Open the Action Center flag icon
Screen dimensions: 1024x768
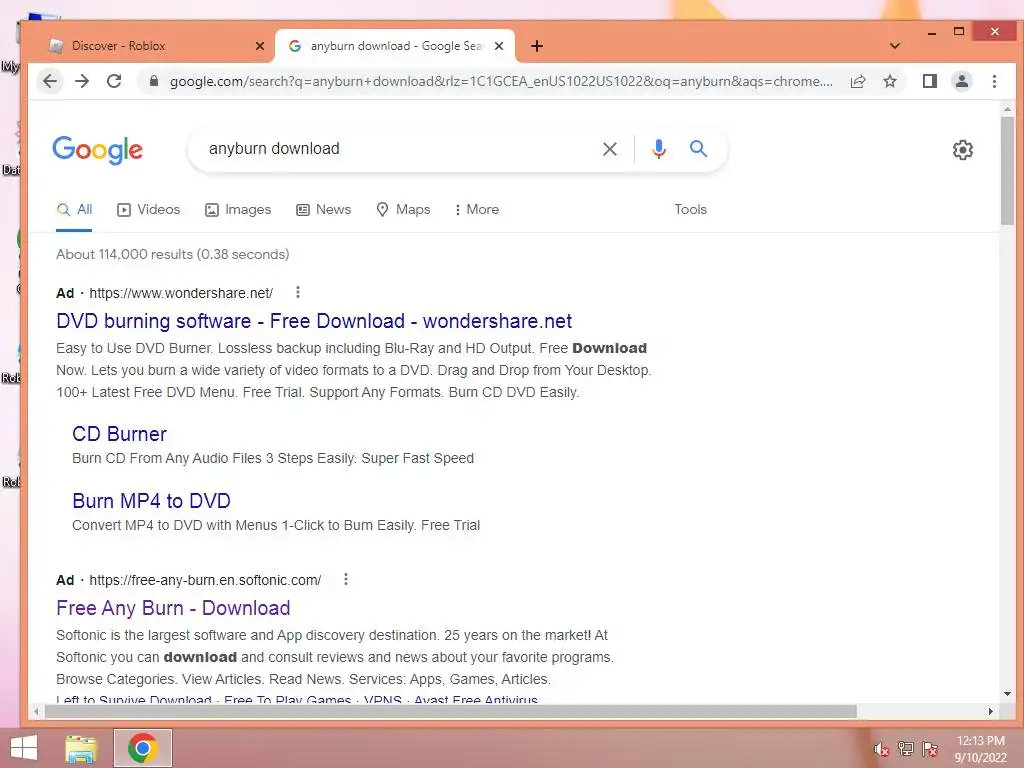point(929,749)
